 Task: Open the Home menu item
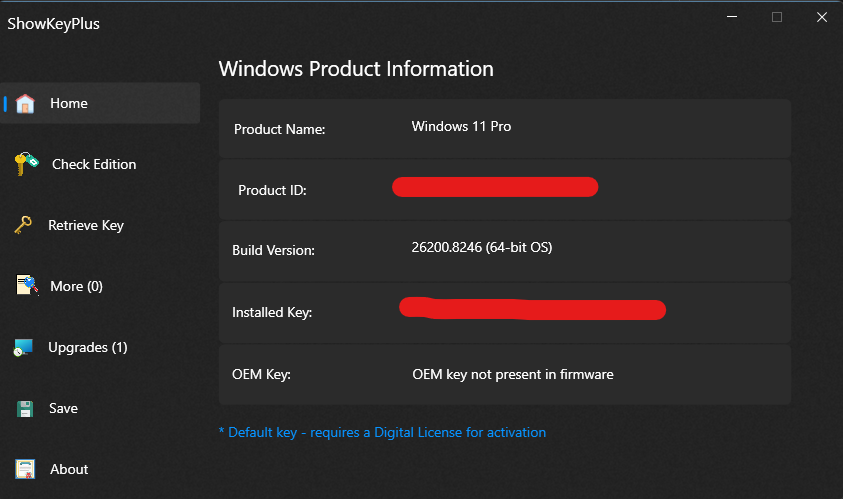(100, 103)
